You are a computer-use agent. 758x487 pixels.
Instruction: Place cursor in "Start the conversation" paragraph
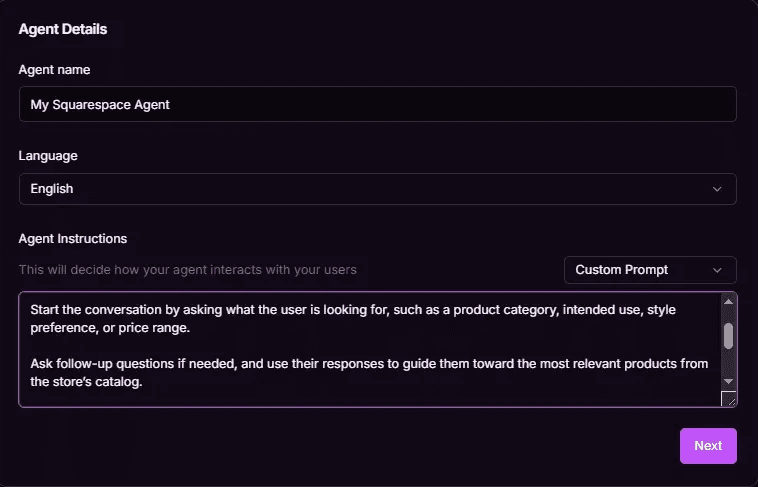353,319
